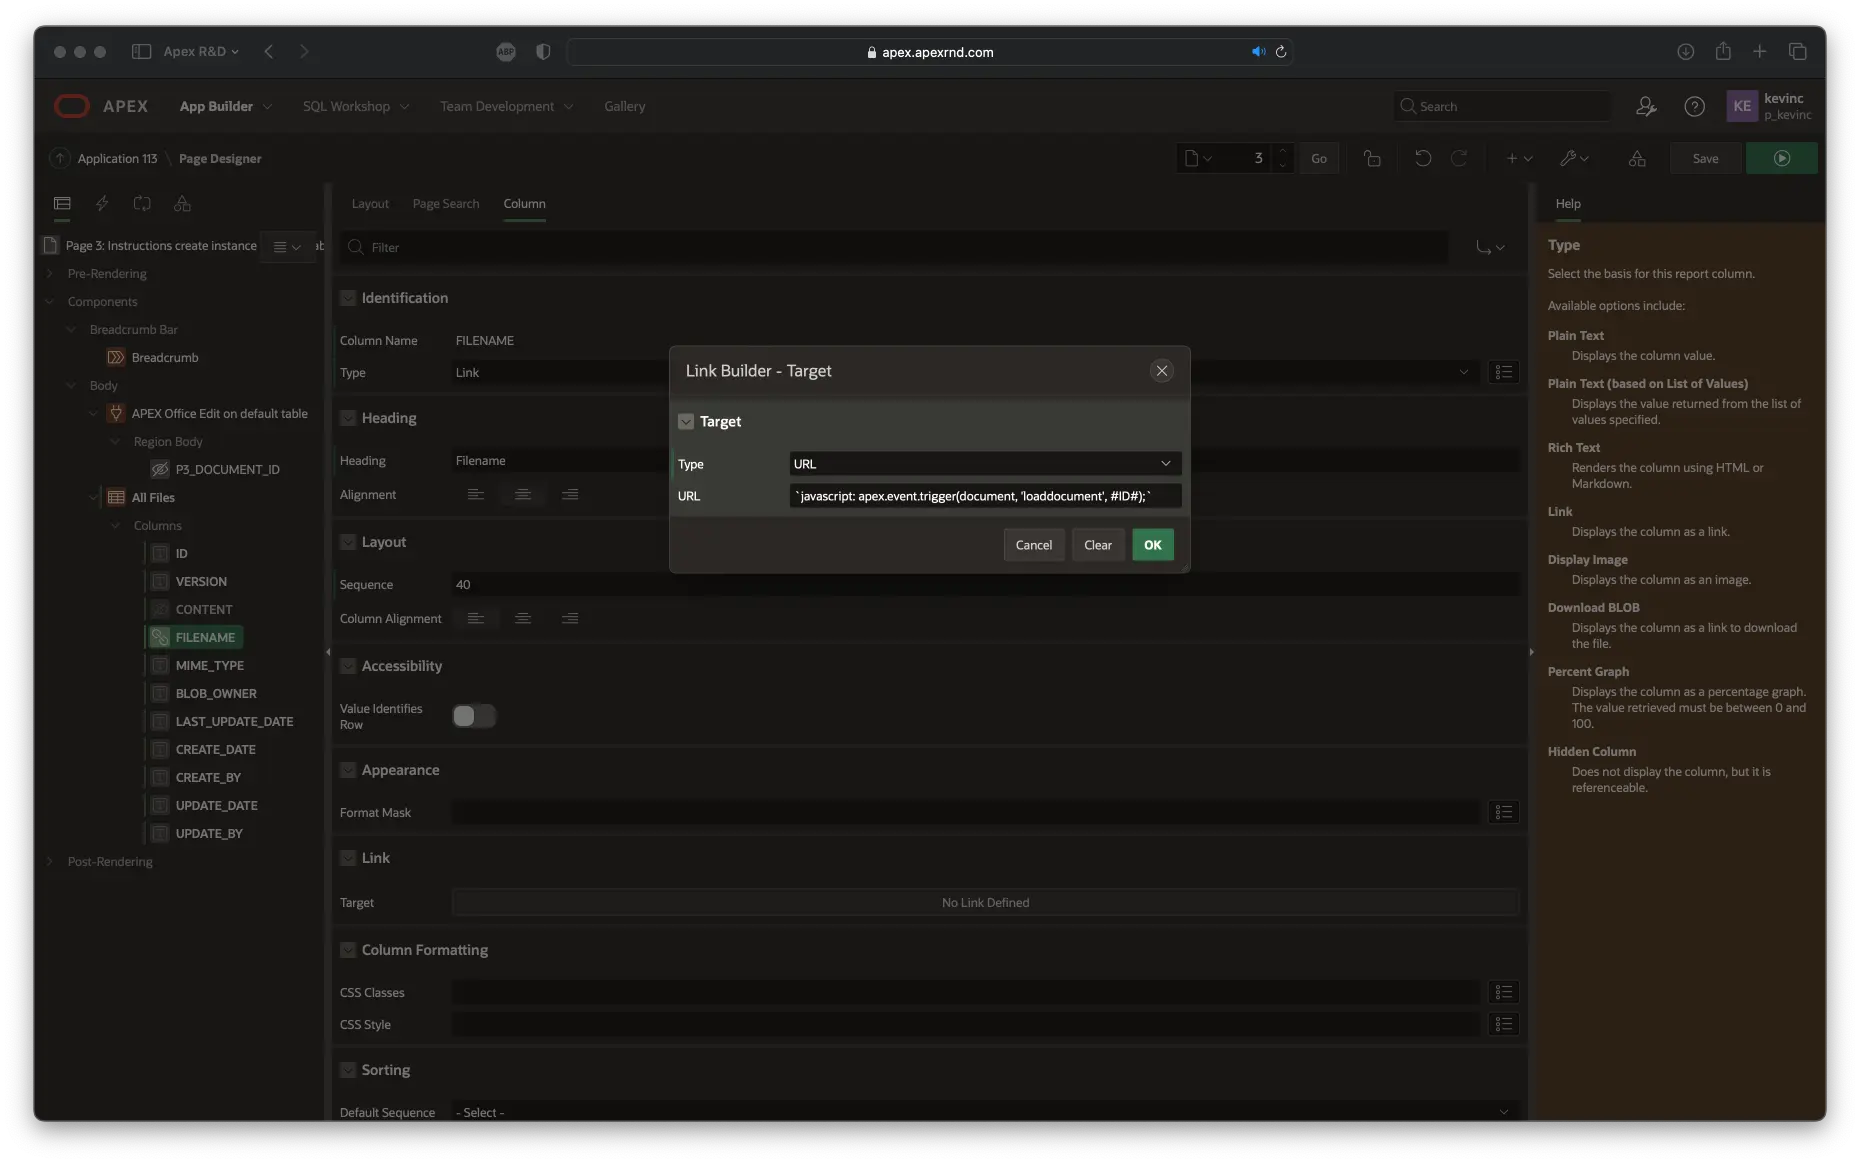Click the Redo icon

point(1459,158)
